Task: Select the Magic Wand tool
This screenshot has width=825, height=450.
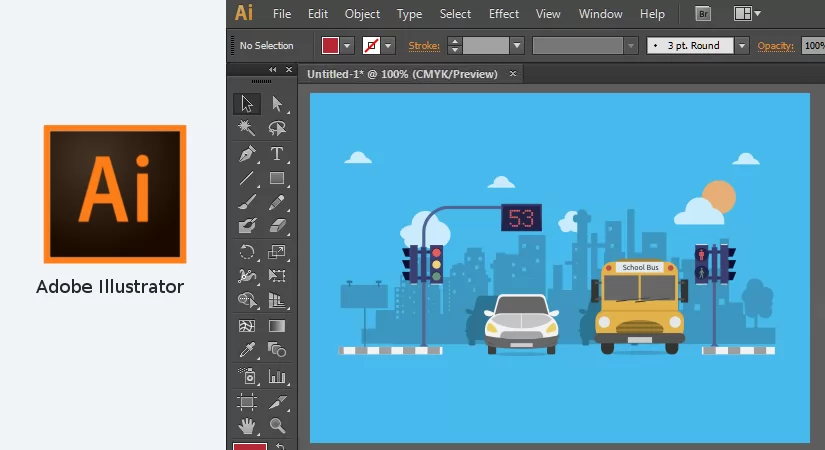Action: click(x=247, y=128)
